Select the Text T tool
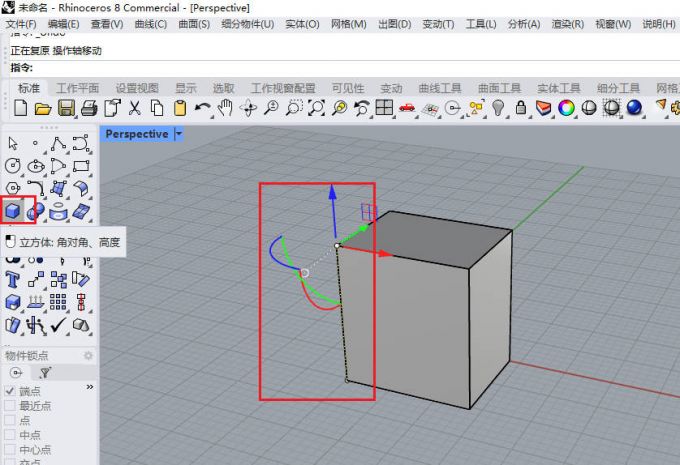 [12, 280]
